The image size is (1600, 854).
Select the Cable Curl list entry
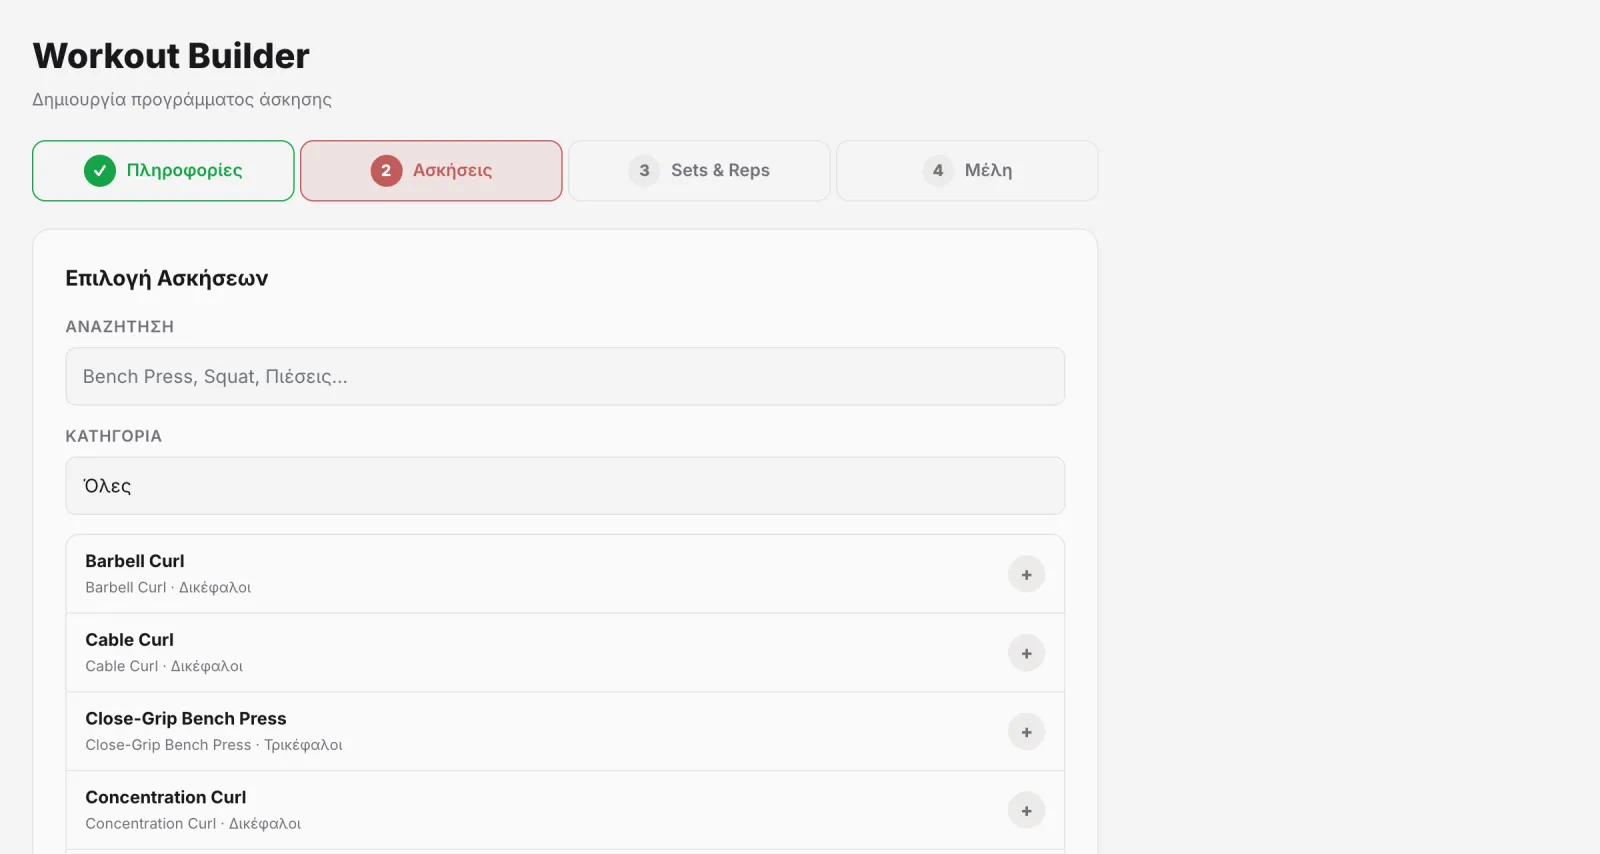(565, 653)
